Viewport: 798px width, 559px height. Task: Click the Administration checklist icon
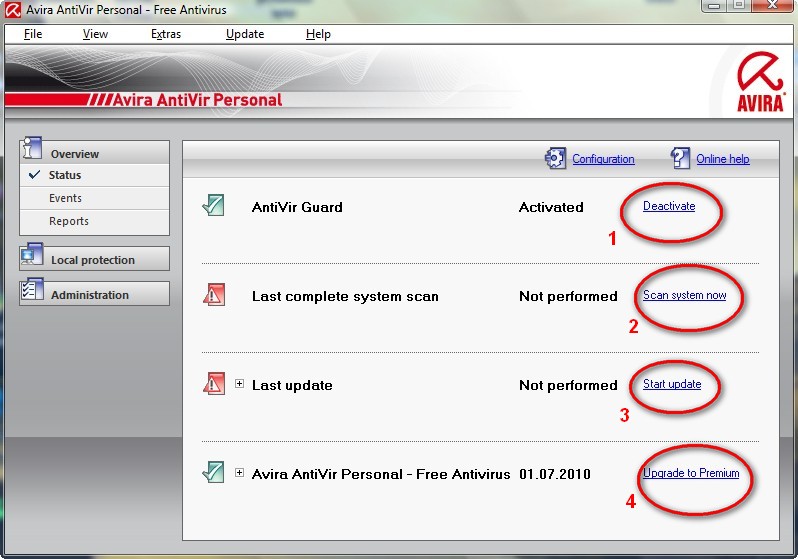click(x=33, y=289)
